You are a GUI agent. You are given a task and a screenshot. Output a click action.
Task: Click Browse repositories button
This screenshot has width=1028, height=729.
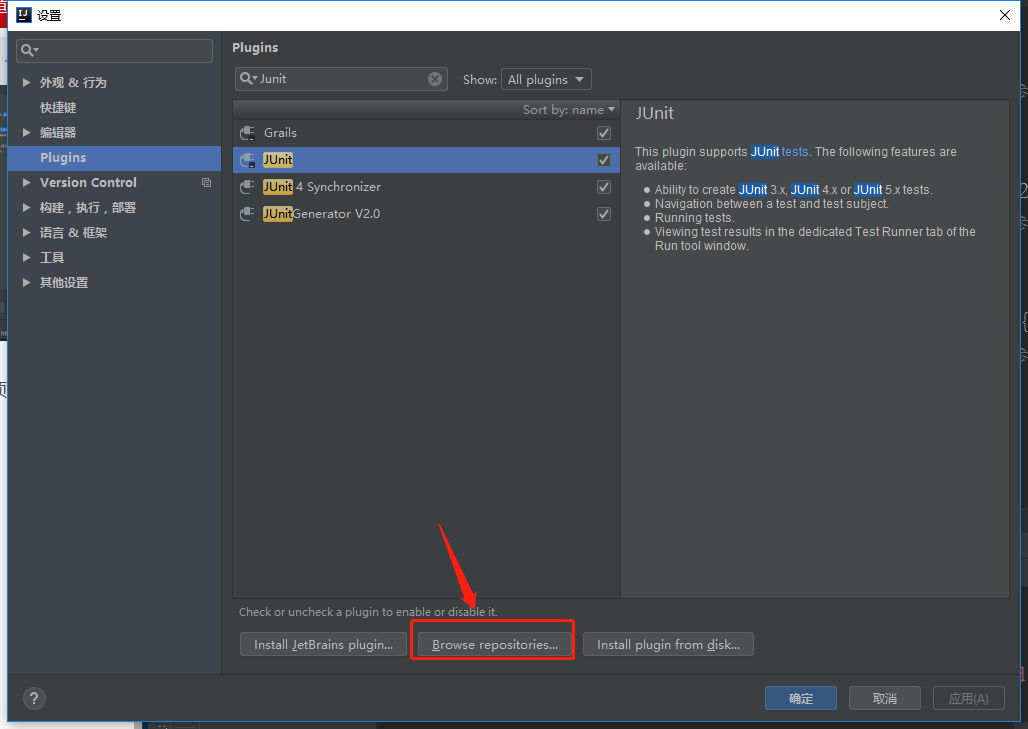[x=494, y=644]
